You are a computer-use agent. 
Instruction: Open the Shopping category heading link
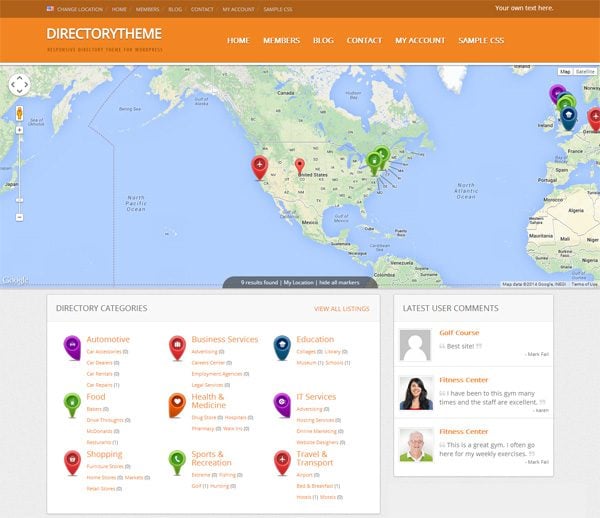(x=104, y=454)
